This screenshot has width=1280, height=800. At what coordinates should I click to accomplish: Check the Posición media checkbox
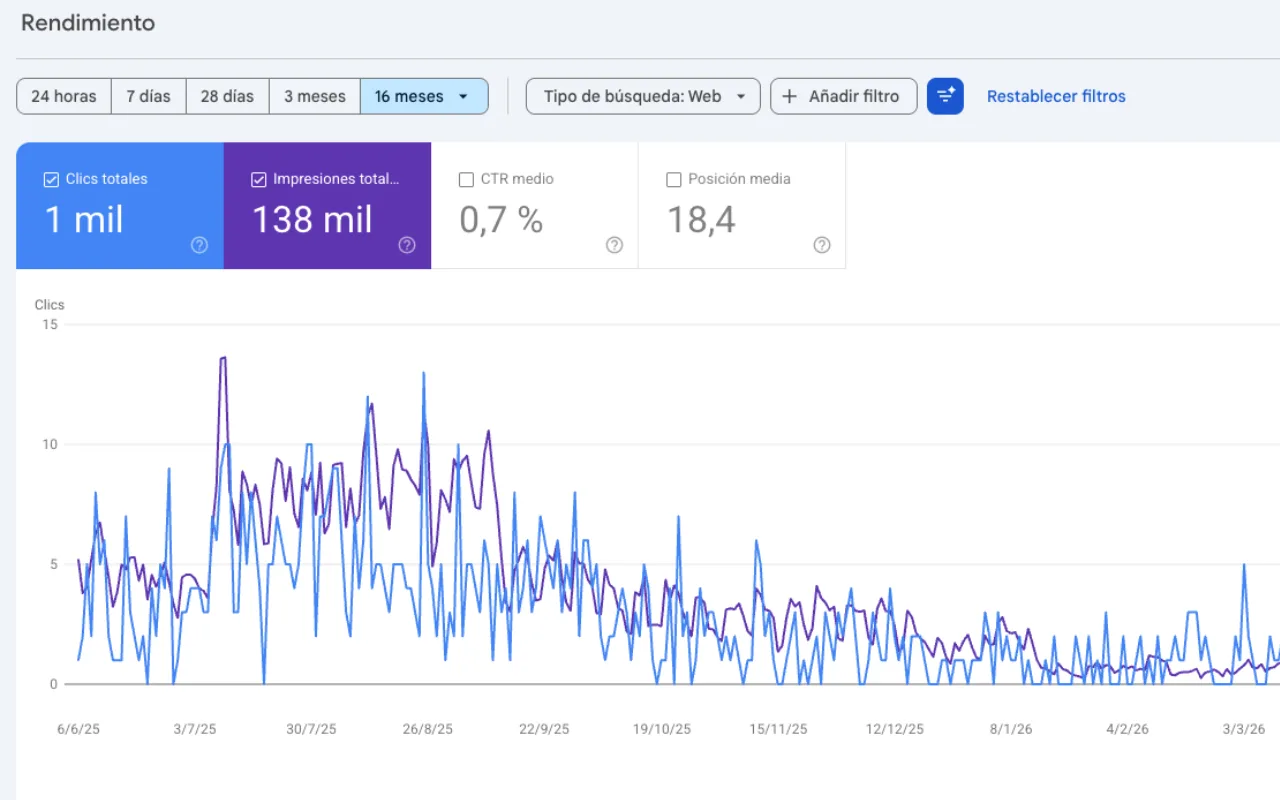tap(674, 180)
